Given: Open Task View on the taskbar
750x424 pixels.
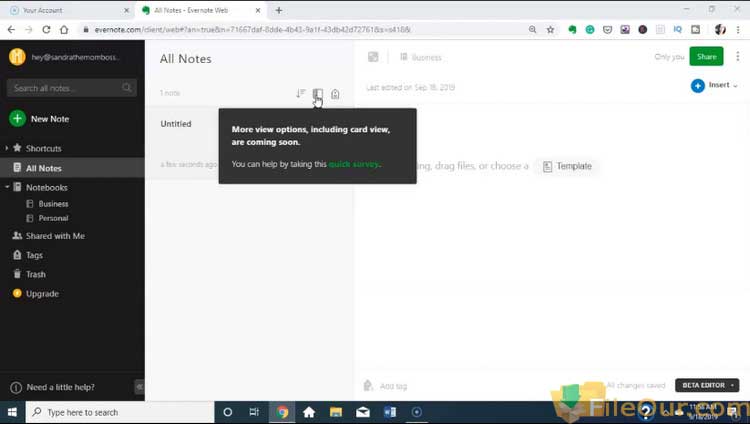Looking at the screenshot, I should (x=254, y=412).
